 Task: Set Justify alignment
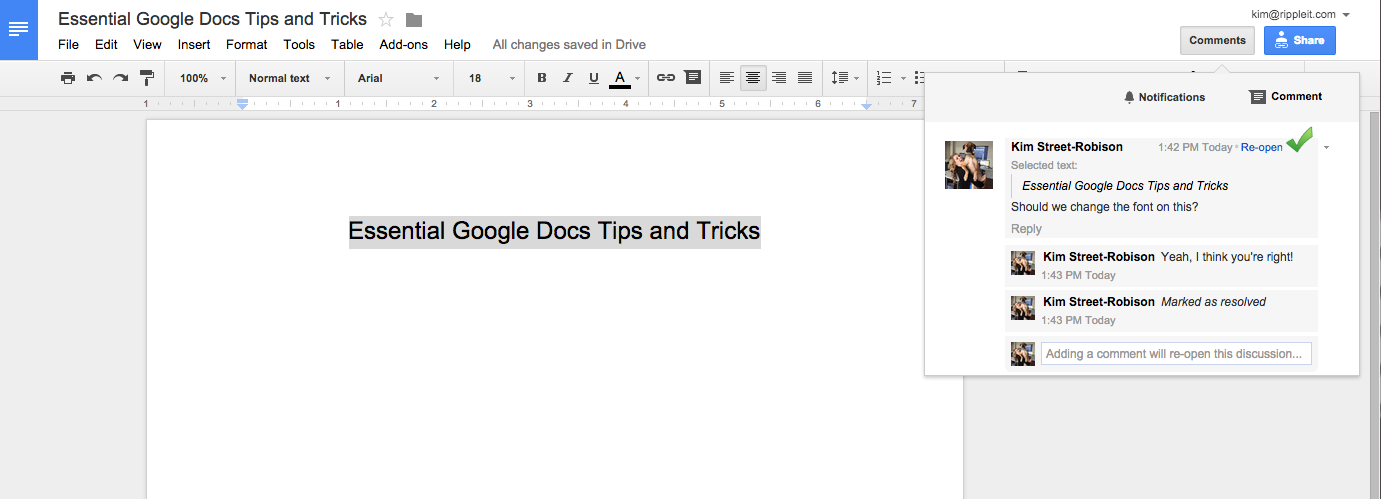click(805, 78)
